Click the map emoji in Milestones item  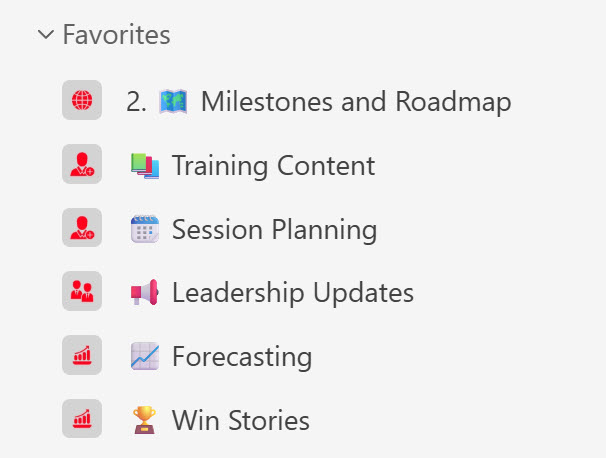tap(174, 101)
